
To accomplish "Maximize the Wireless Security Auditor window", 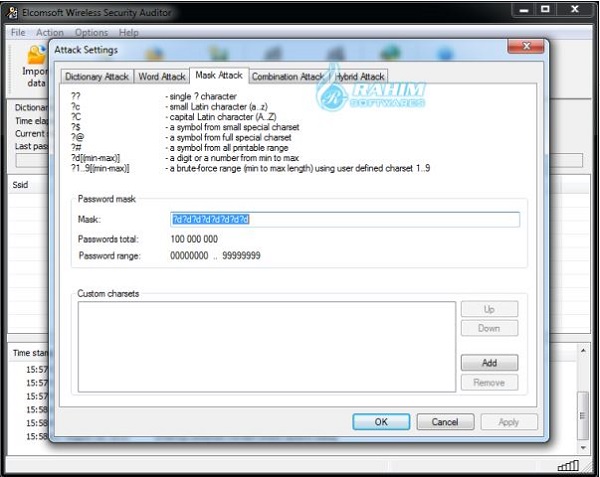I will click(545, 10).
